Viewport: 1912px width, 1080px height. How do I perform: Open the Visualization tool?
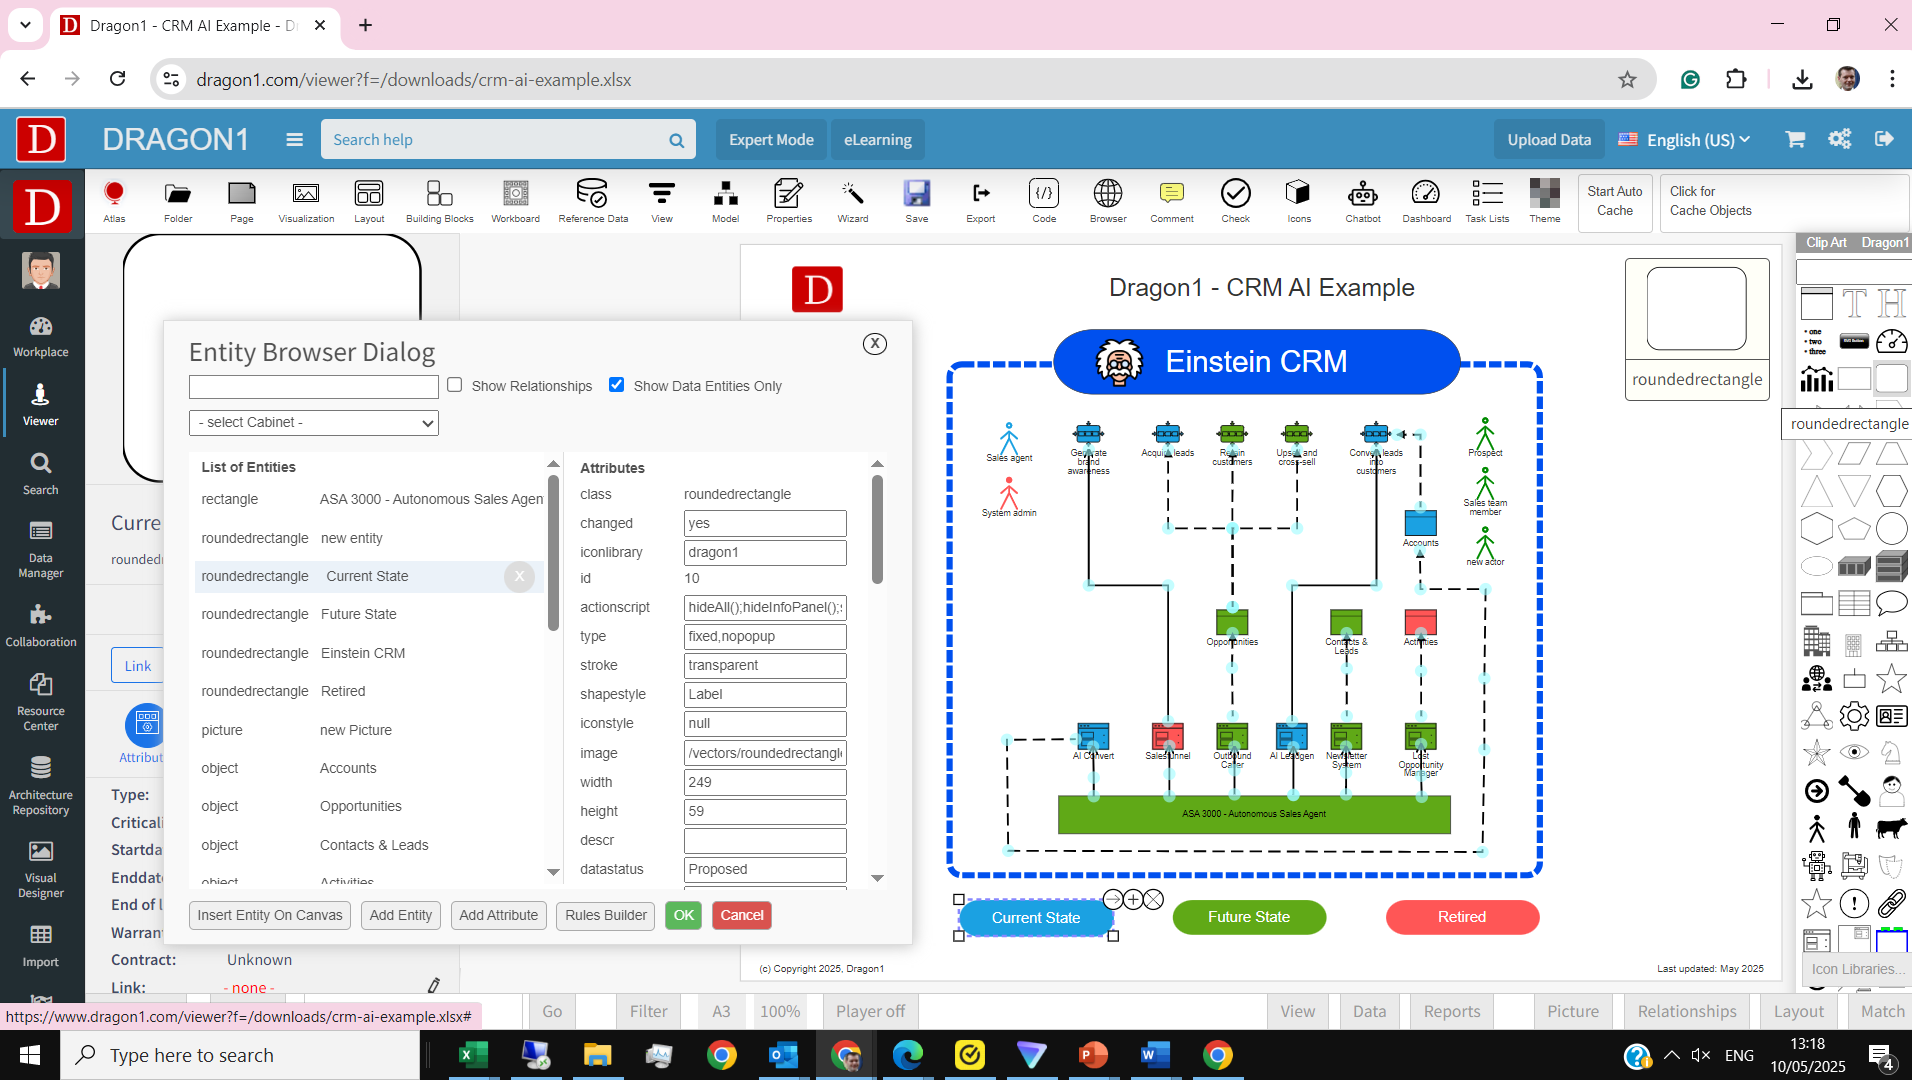(306, 201)
